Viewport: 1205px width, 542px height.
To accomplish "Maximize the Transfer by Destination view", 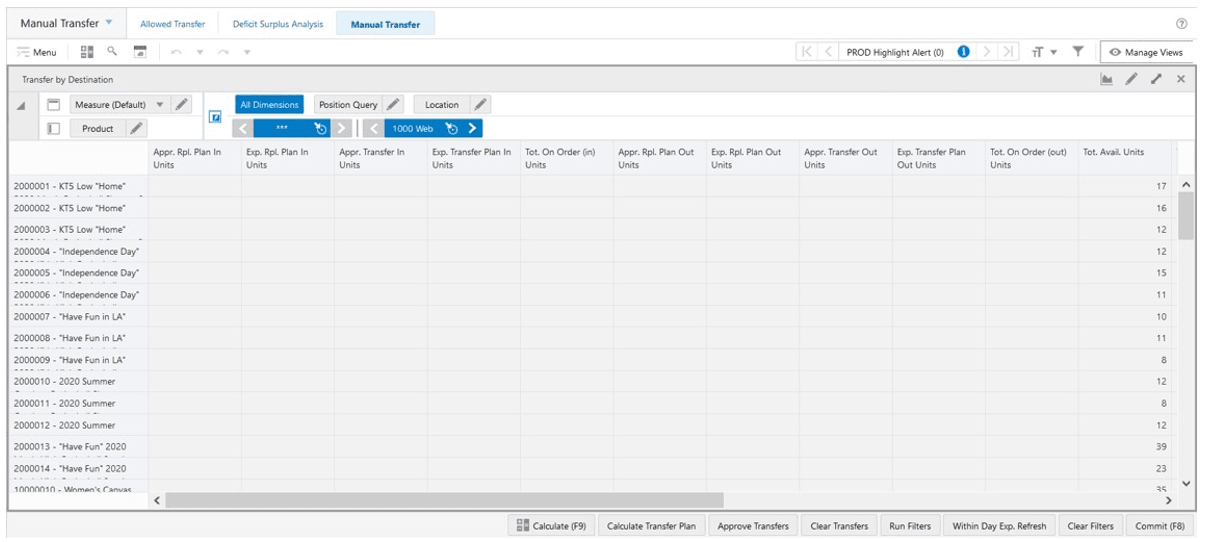I will (1156, 79).
